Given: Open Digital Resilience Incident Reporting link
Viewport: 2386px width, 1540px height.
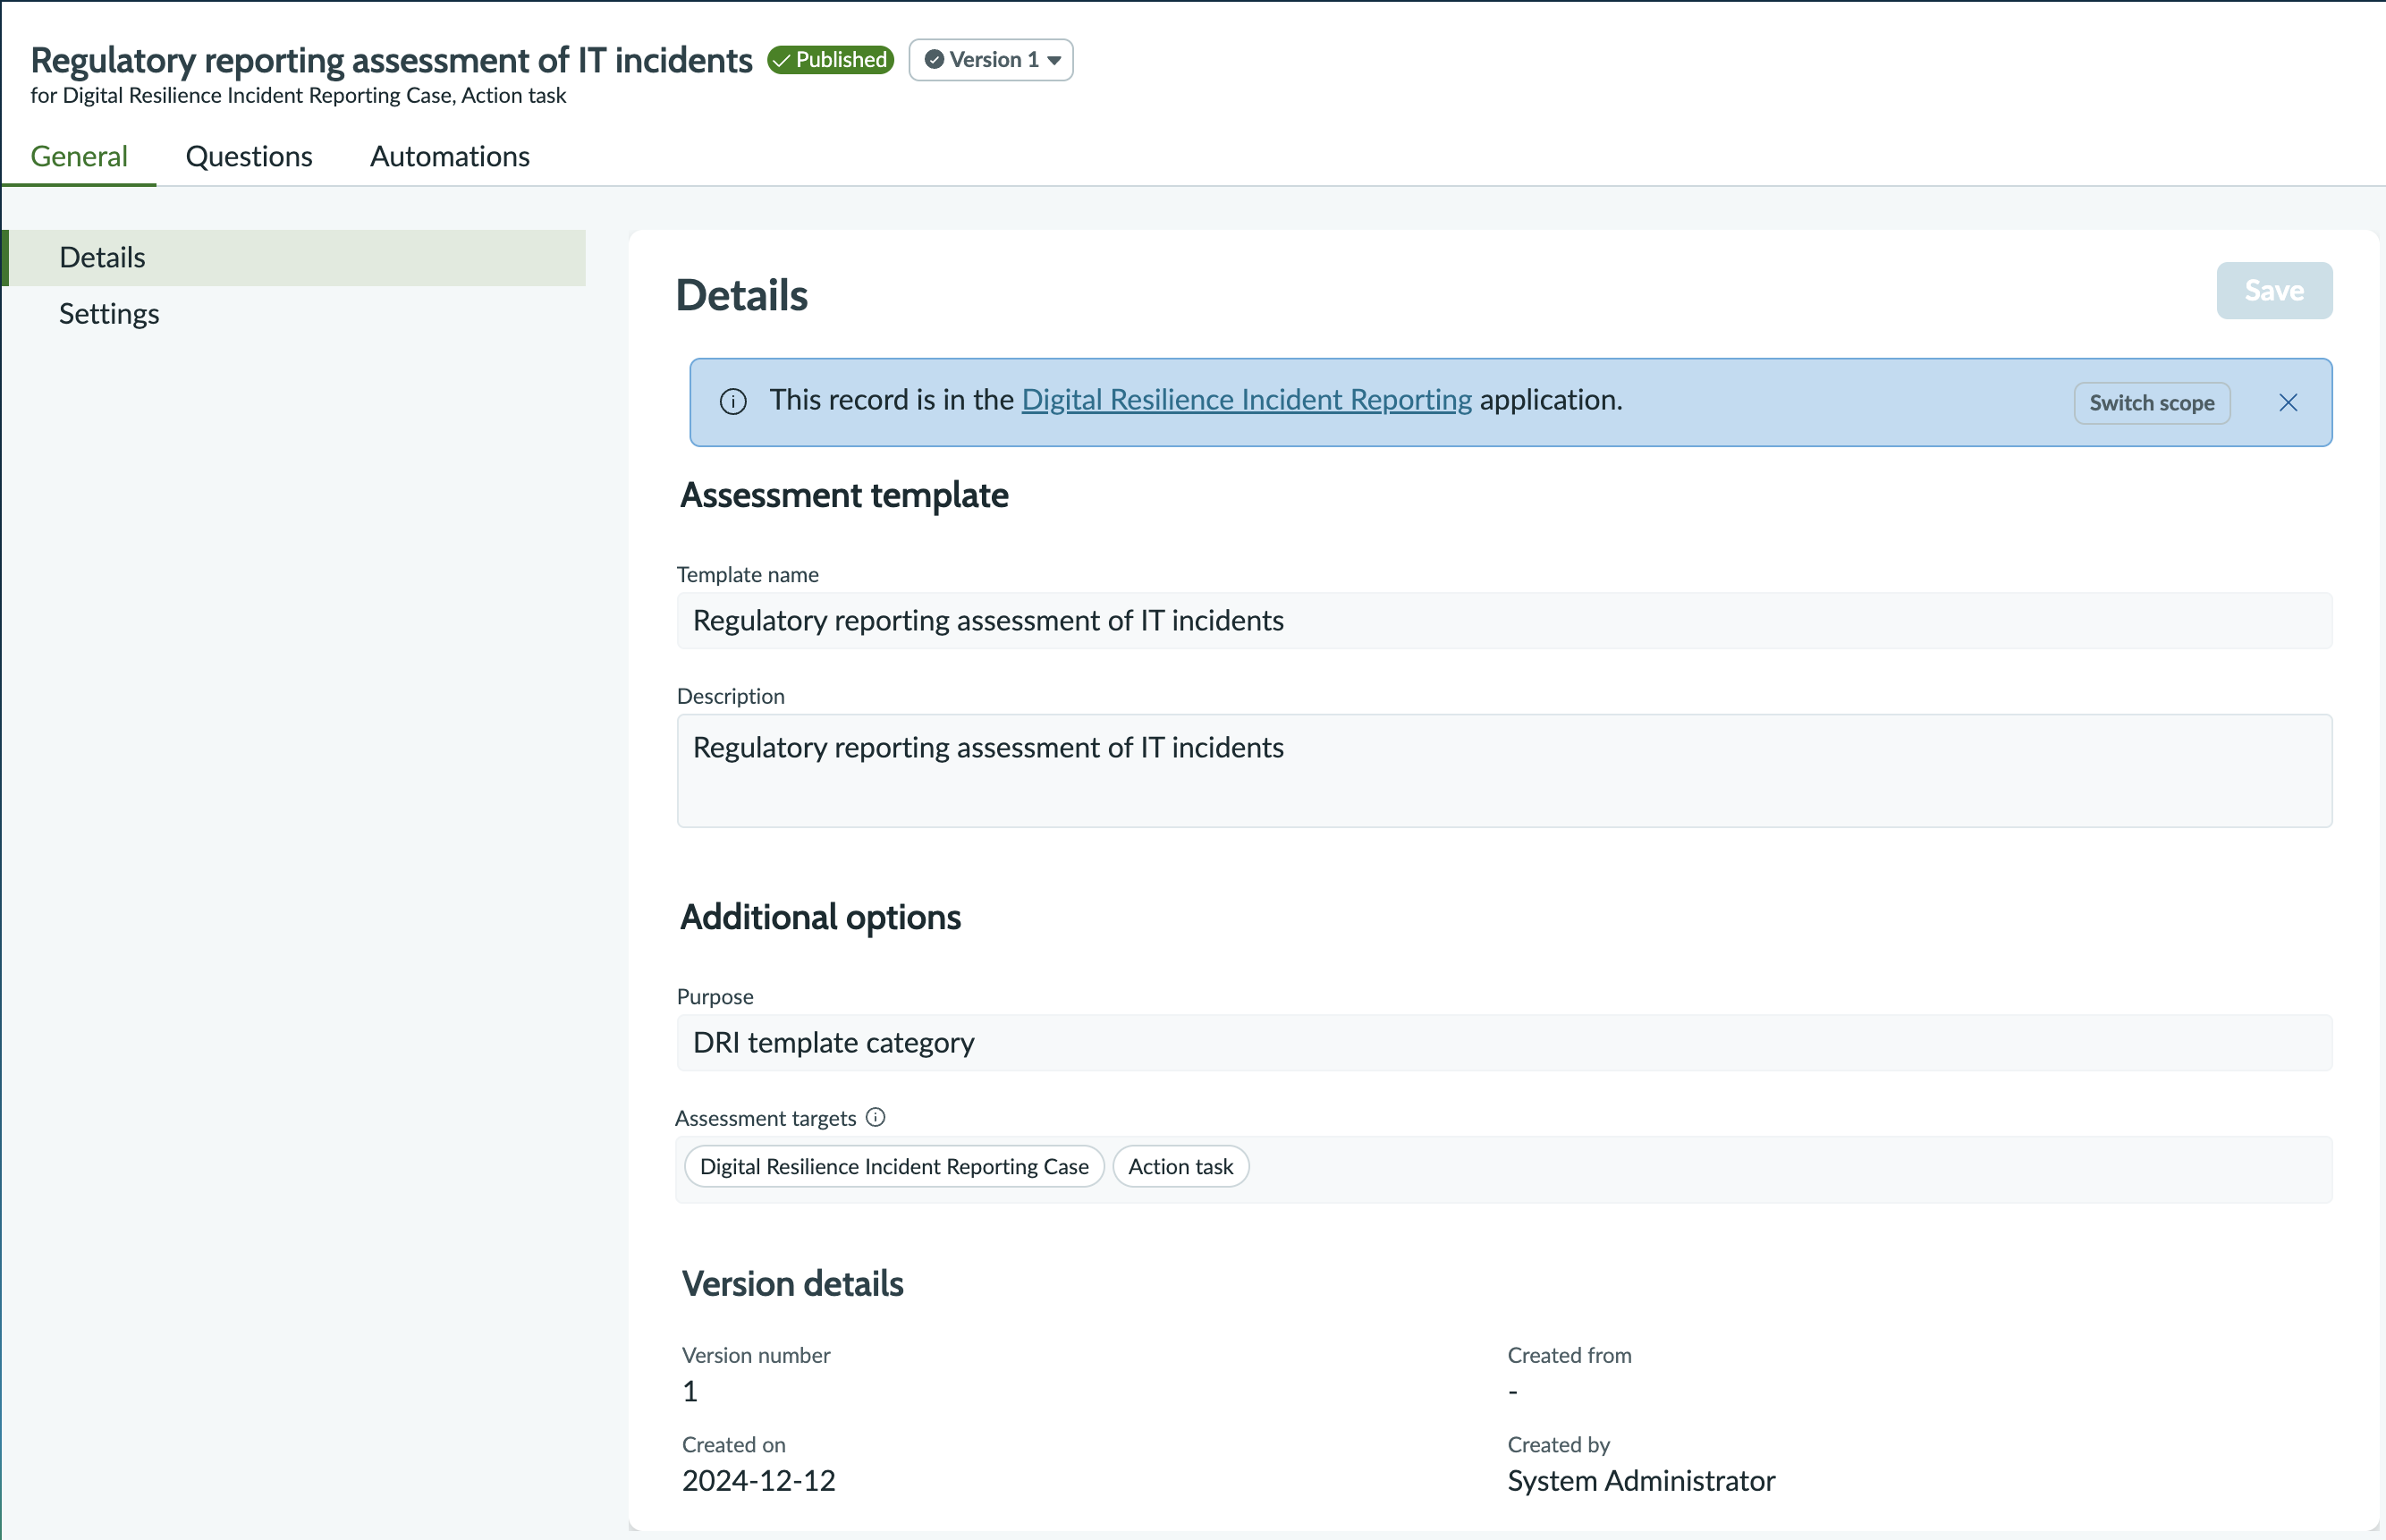Looking at the screenshot, I should pos(1246,400).
